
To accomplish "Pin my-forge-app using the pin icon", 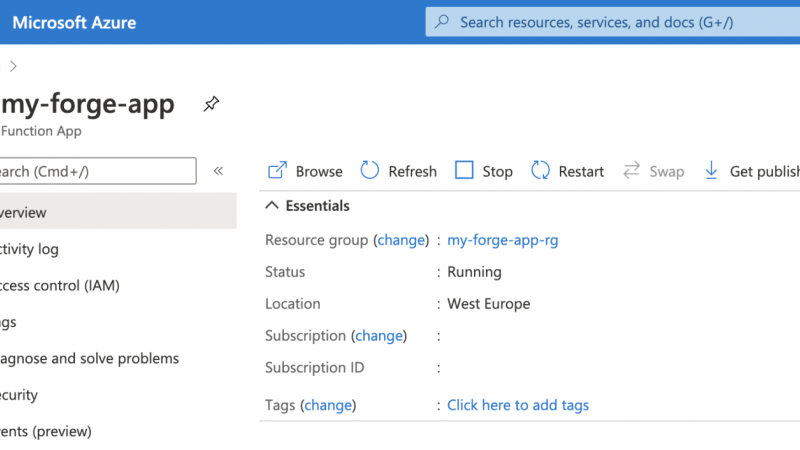I will tap(211, 104).
